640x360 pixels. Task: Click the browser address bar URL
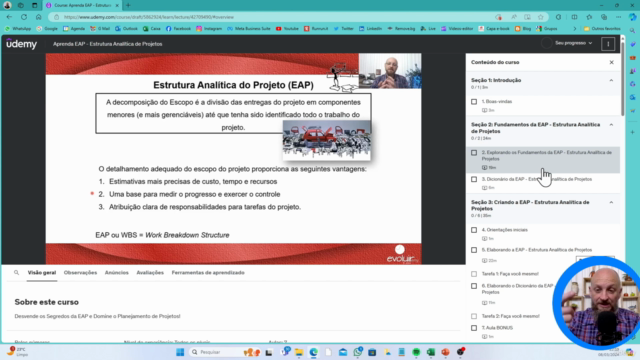[x=149, y=17]
